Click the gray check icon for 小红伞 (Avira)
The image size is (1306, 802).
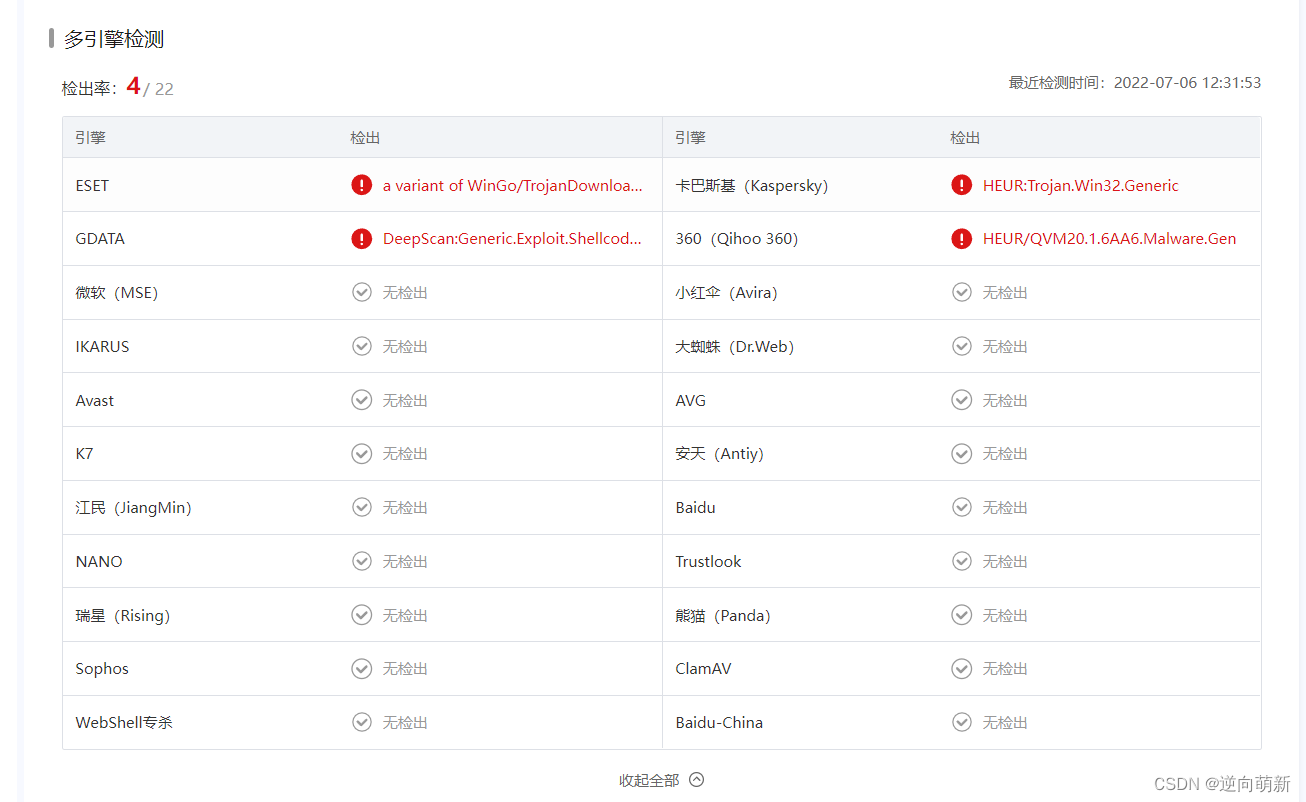click(962, 292)
